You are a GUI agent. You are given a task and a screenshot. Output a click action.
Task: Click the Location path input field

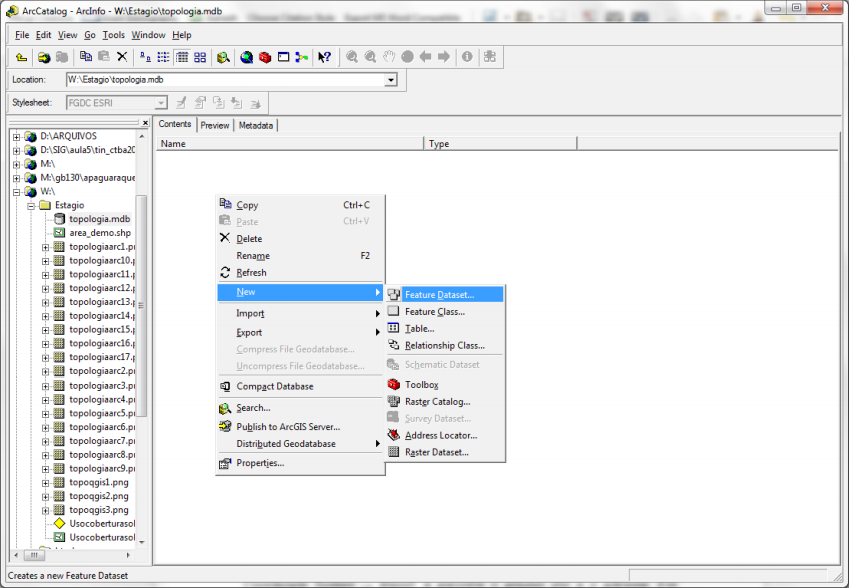click(225, 80)
